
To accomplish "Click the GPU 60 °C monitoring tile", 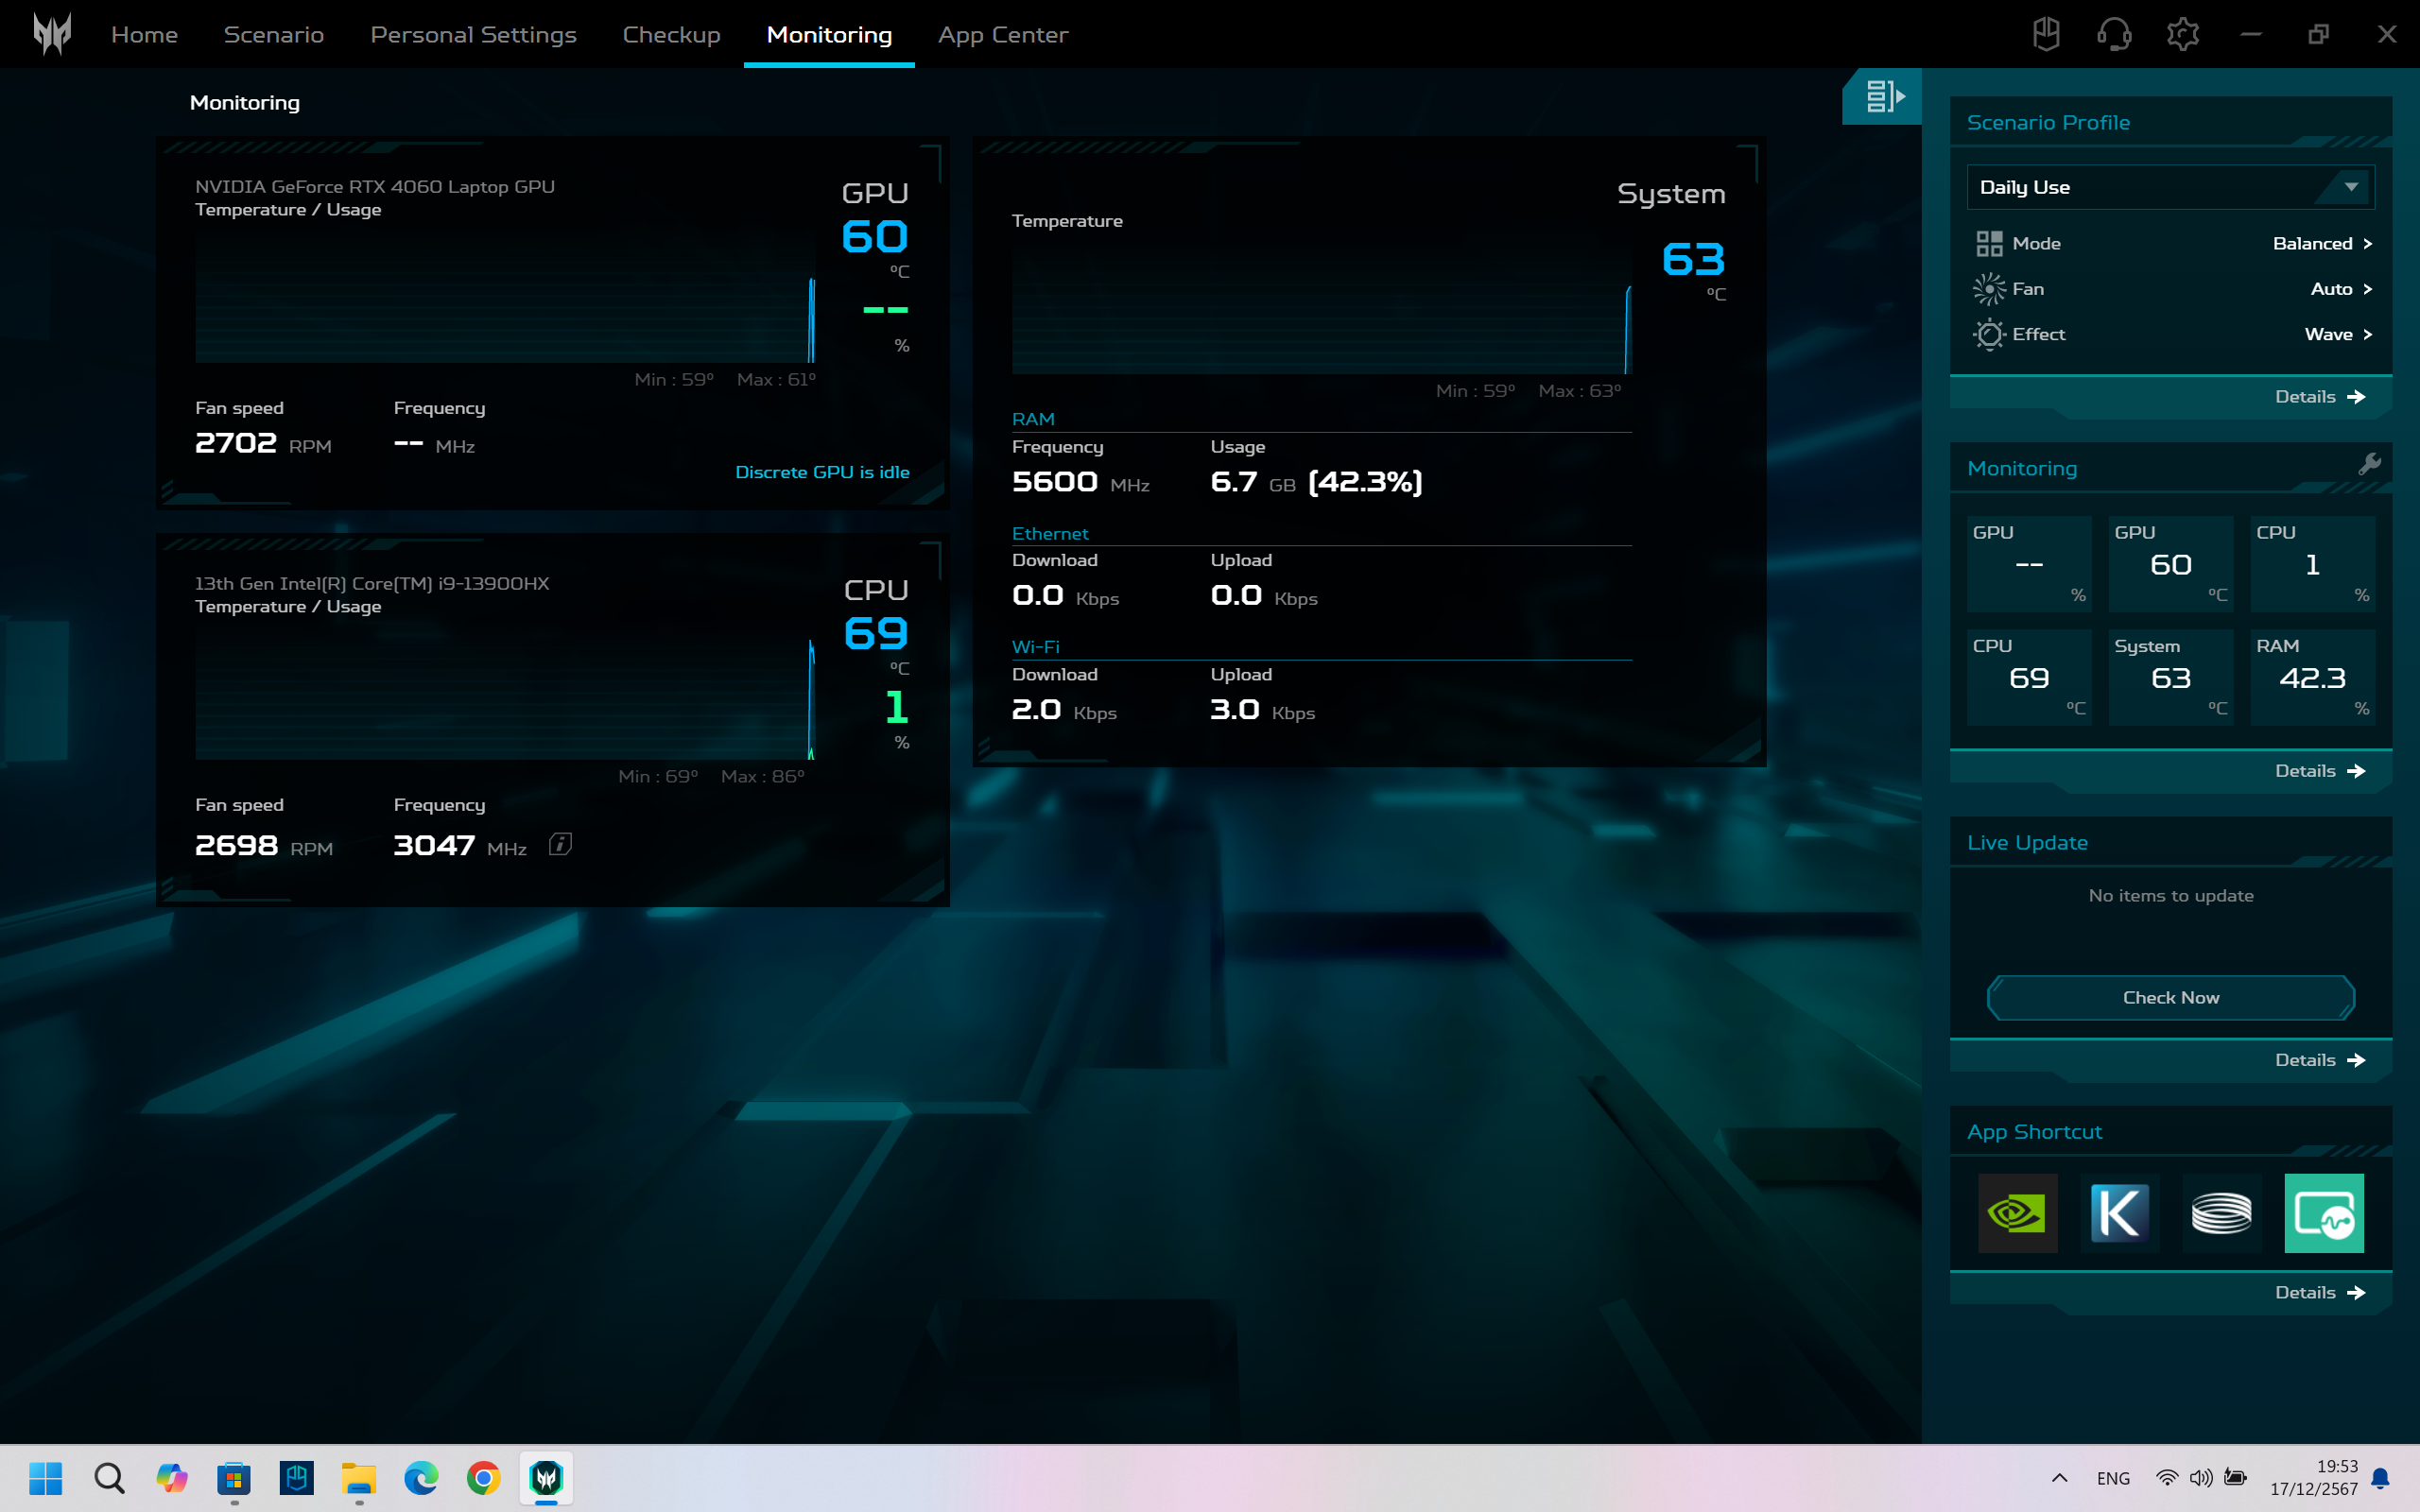I will pyautogui.click(x=2170, y=564).
